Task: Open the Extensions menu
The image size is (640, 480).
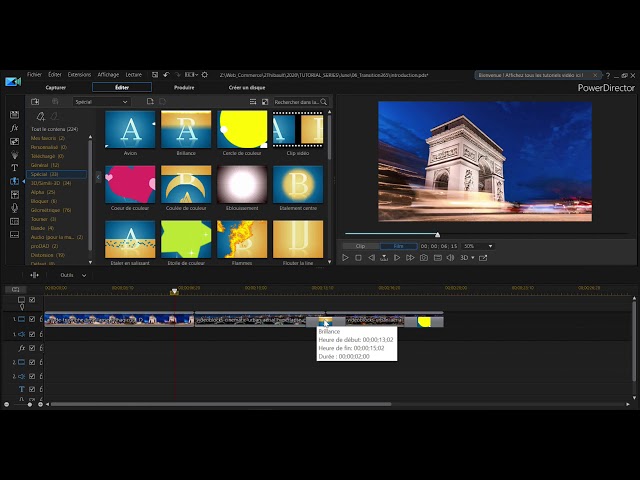Action: (79, 75)
